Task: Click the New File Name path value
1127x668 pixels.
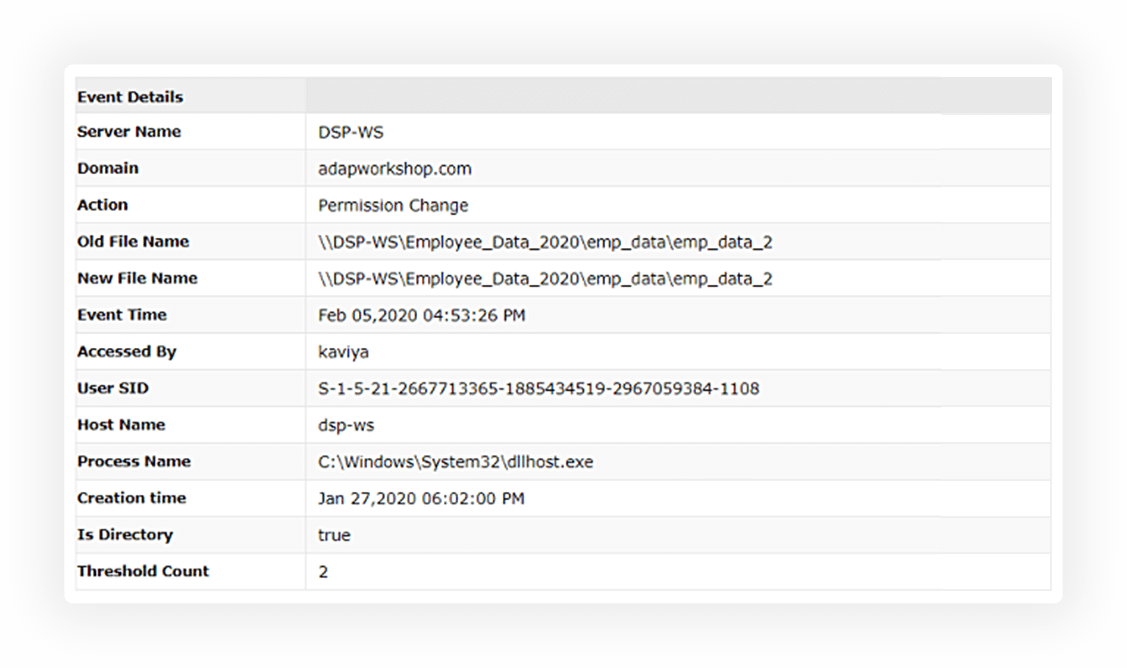Action: 545,279
